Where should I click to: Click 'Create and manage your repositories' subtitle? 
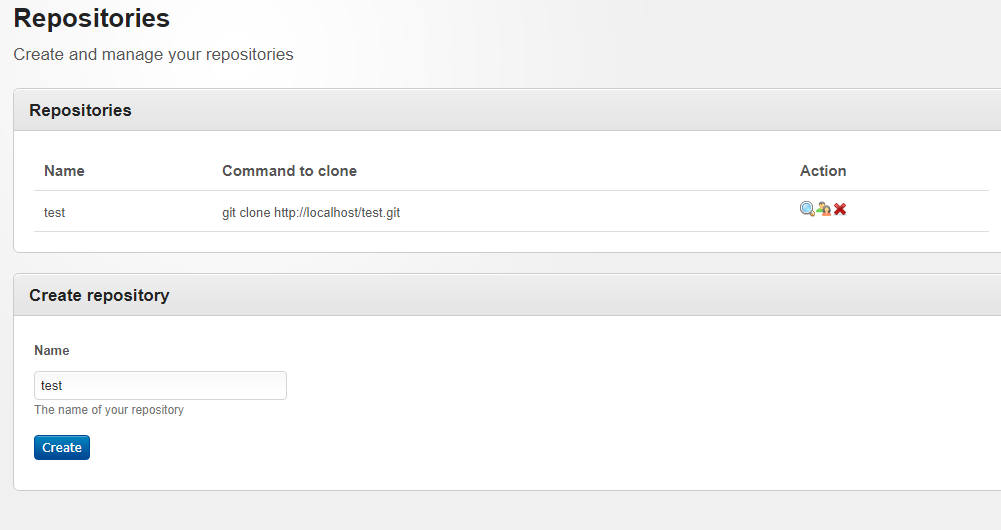click(x=153, y=54)
